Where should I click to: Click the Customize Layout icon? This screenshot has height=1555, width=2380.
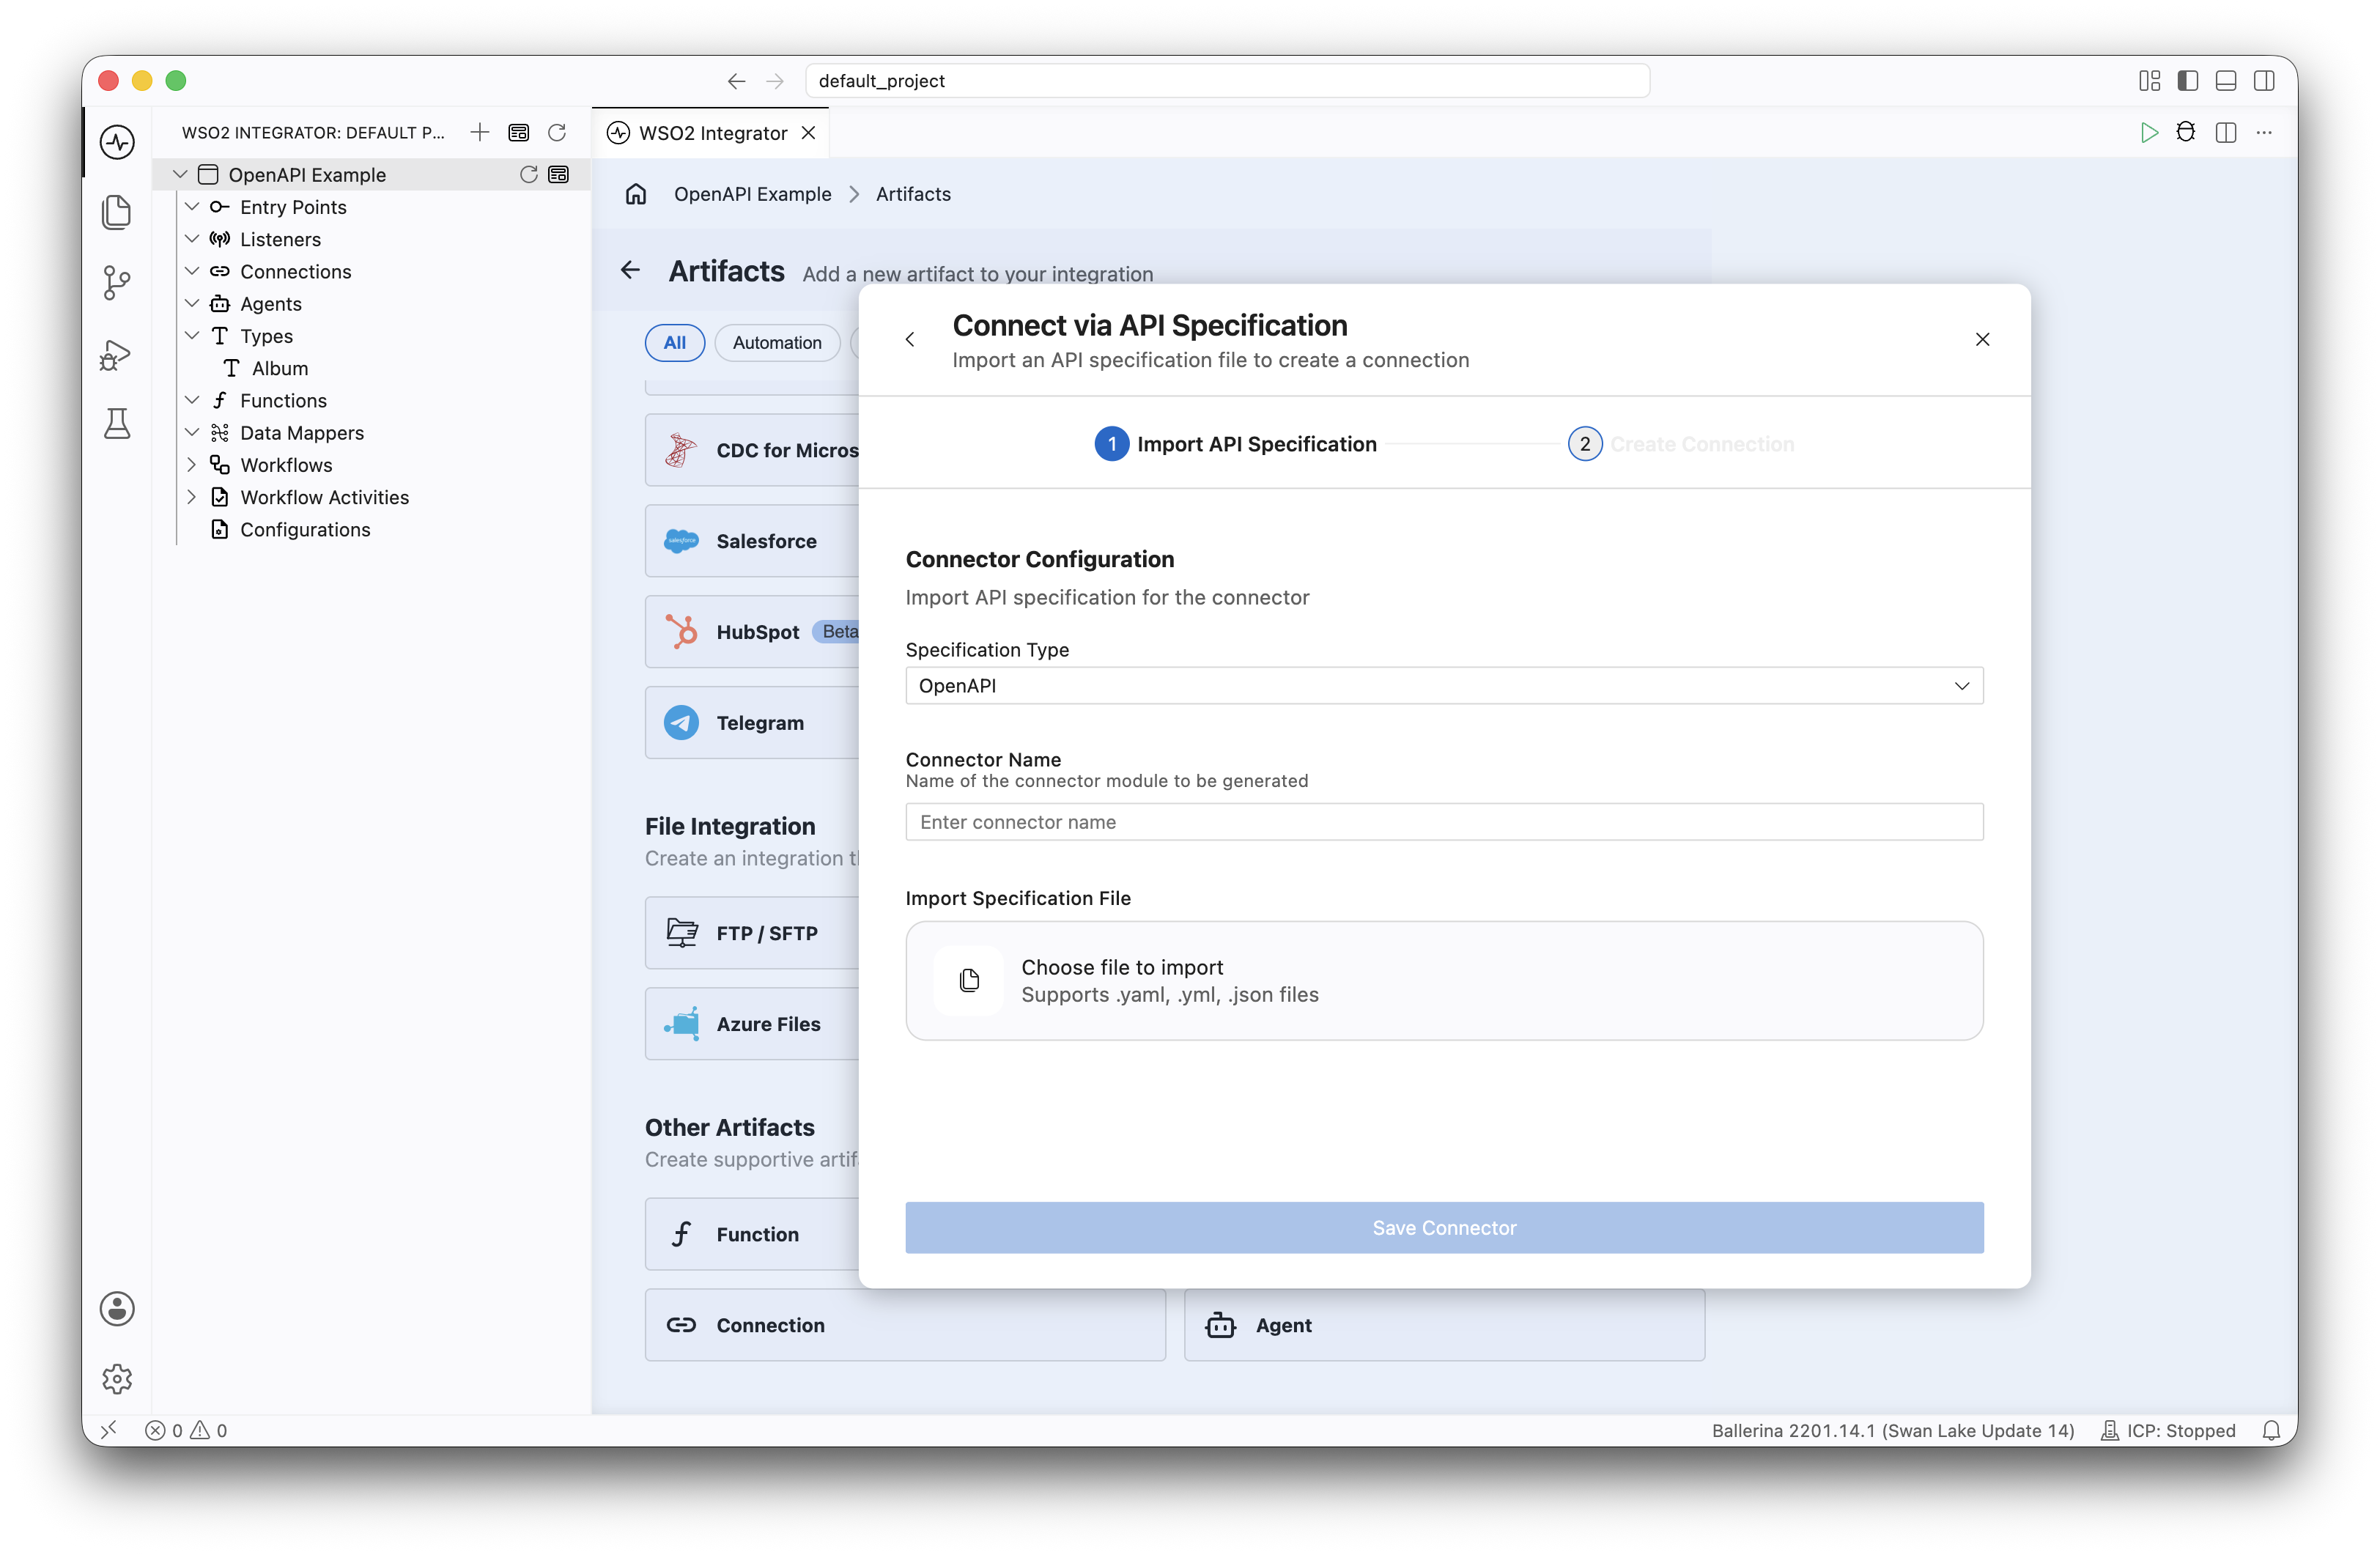(x=2150, y=81)
